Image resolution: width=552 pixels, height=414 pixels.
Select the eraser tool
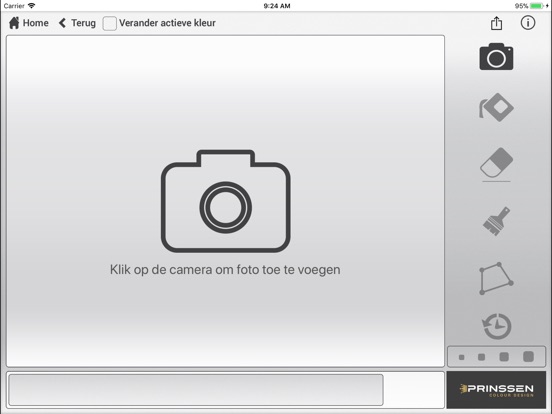[496, 163]
